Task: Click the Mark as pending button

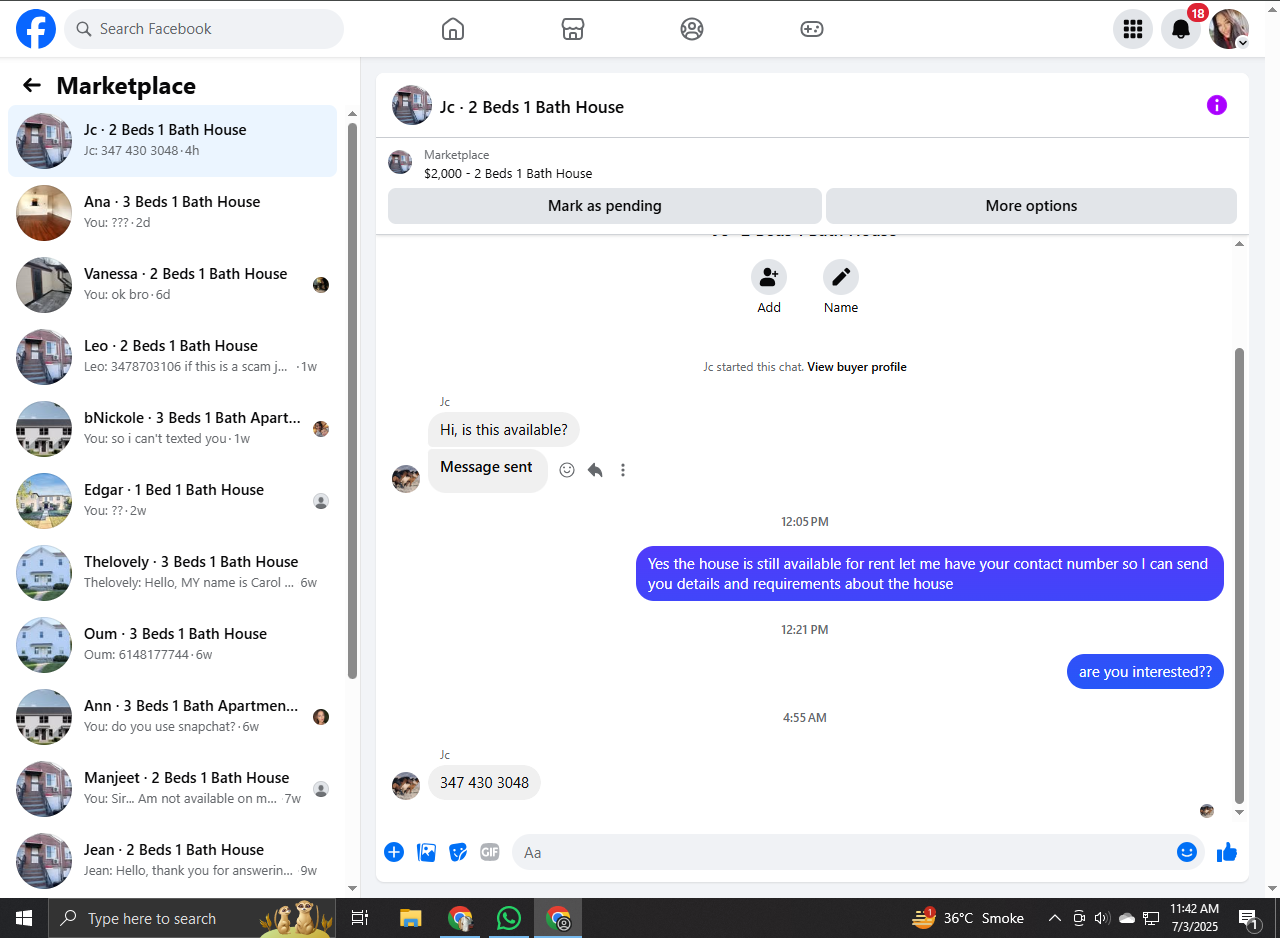Action: 605,206
